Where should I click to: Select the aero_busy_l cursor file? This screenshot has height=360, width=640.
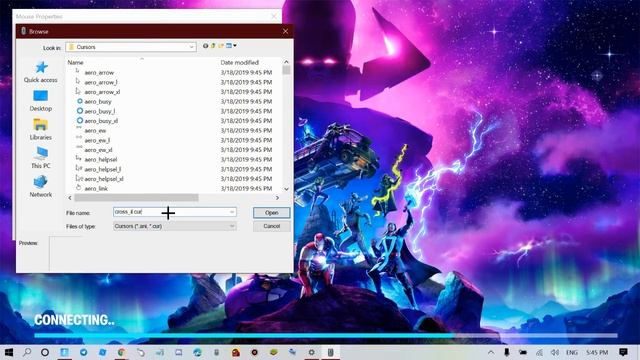pos(100,111)
